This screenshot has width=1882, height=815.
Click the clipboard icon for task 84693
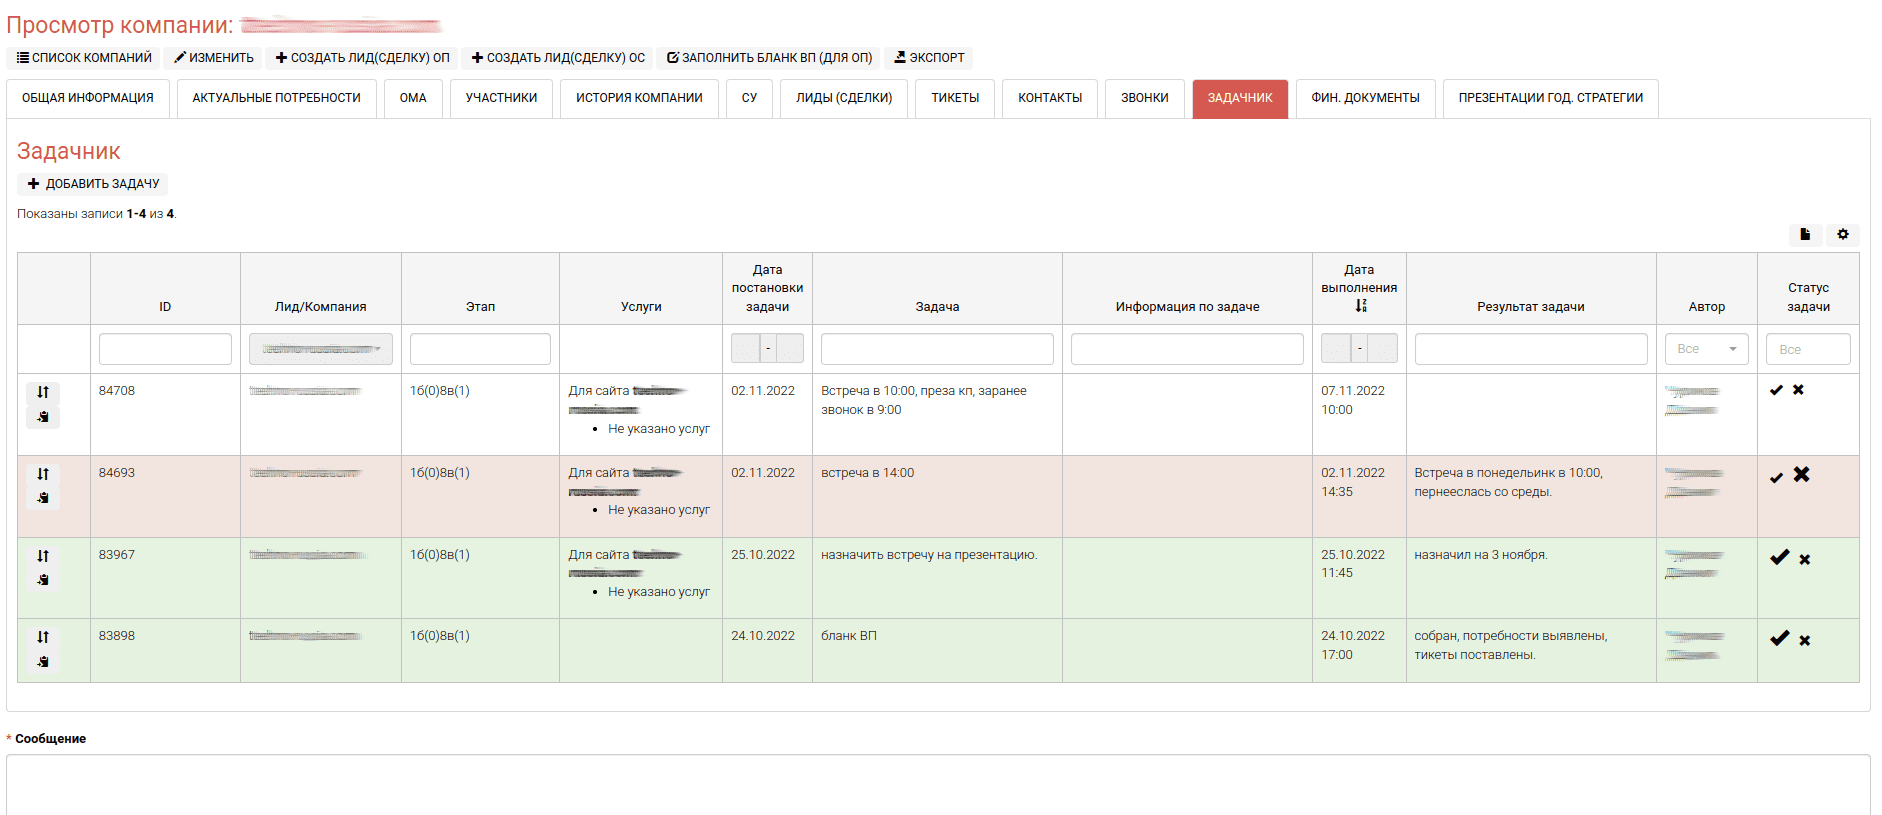click(43, 498)
